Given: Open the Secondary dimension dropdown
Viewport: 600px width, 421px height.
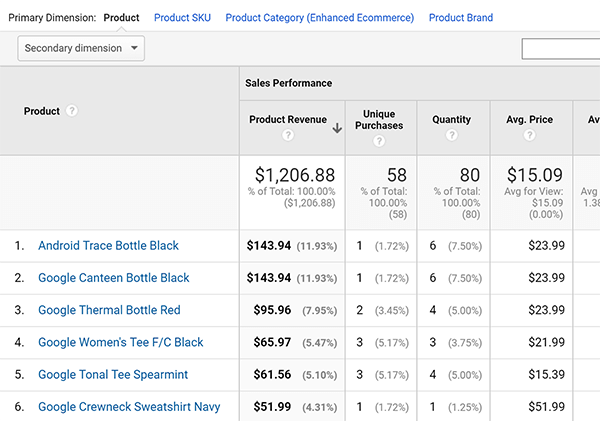Looking at the screenshot, I should tap(81, 48).
